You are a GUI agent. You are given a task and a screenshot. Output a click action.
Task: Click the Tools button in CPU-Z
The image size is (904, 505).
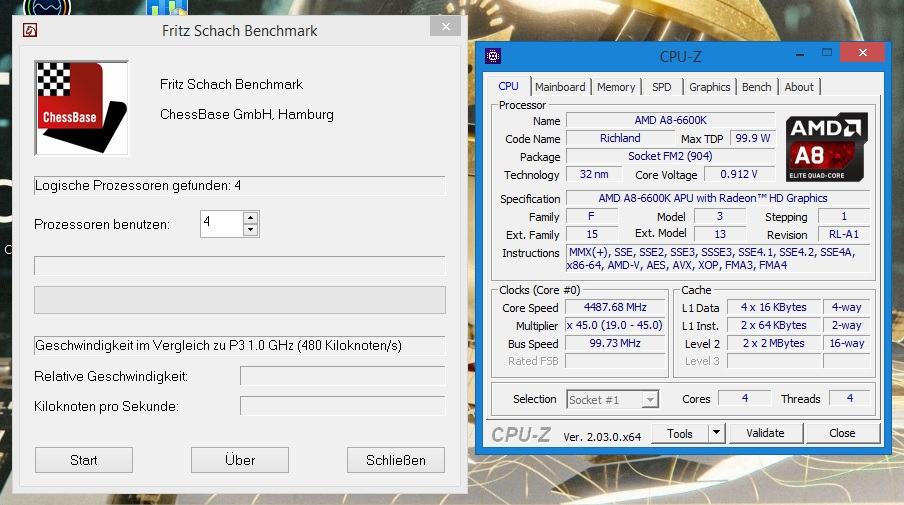click(x=680, y=434)
